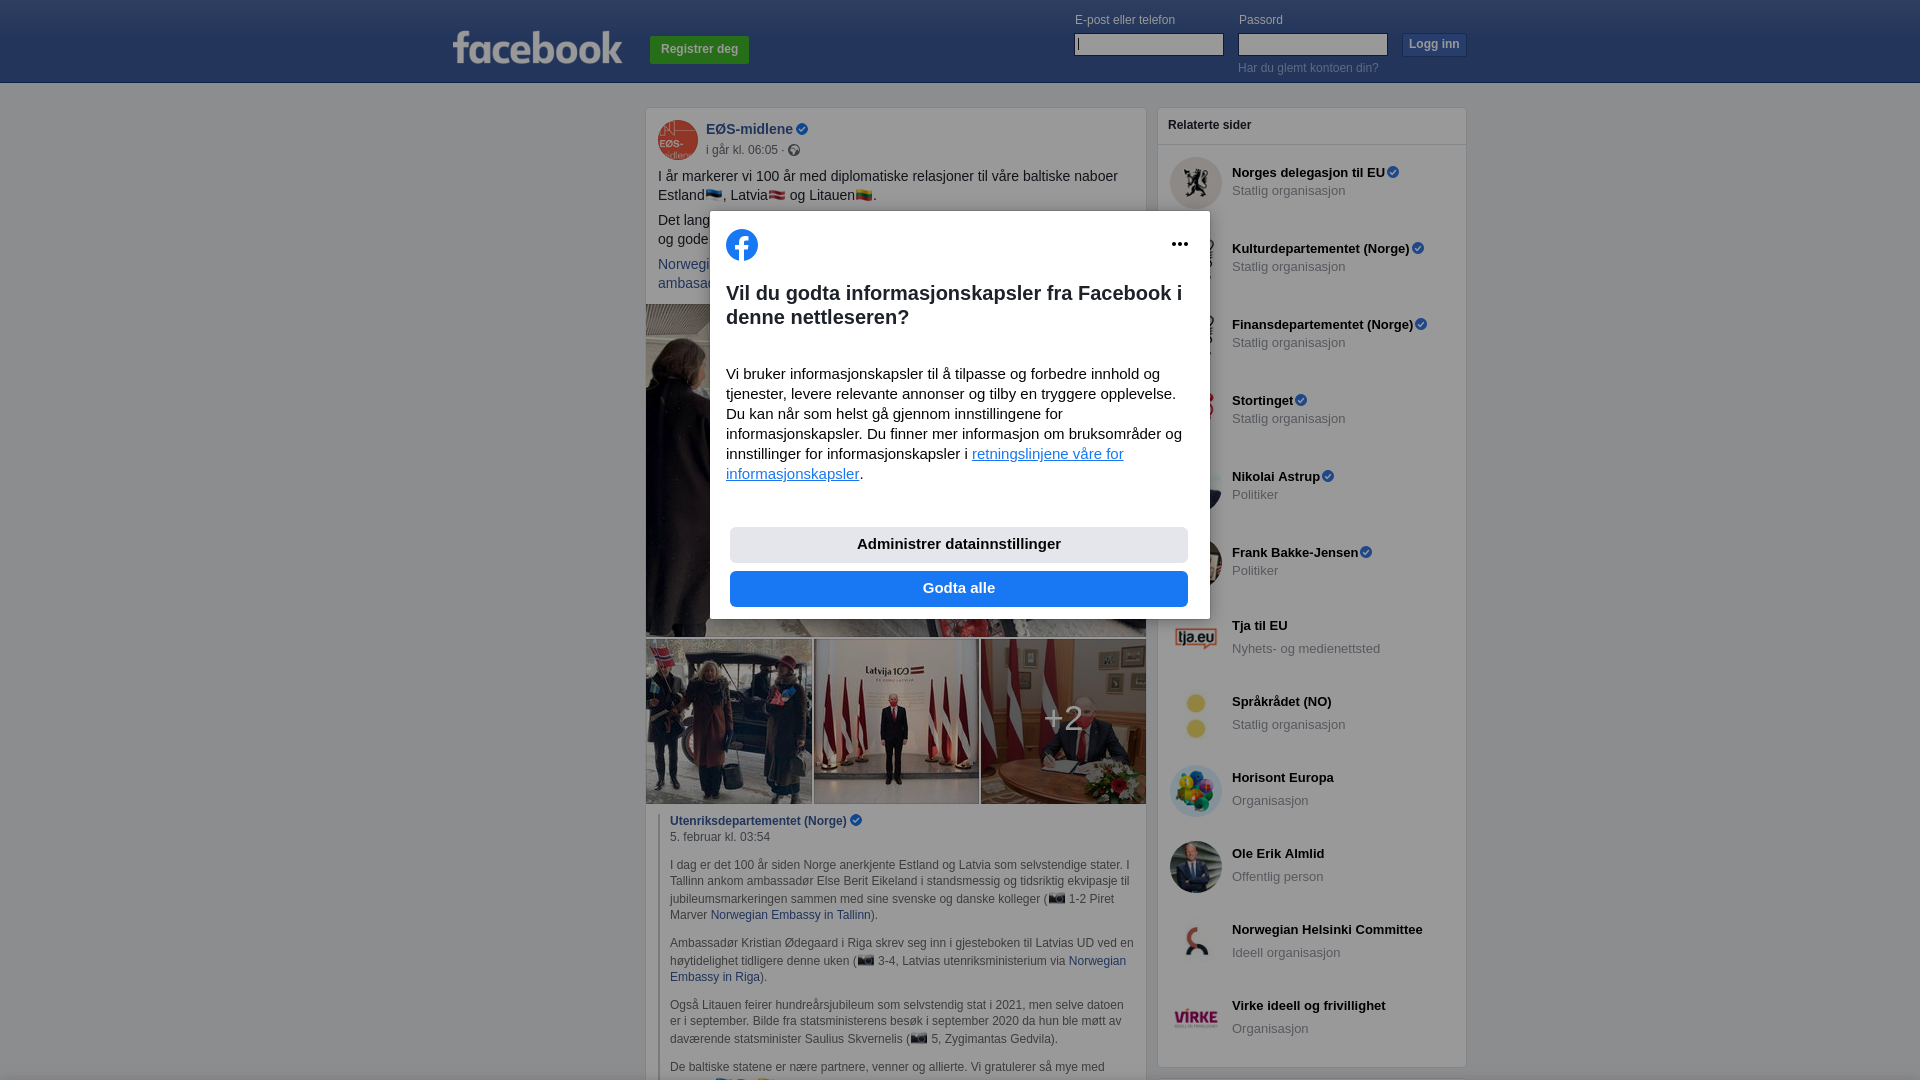The height and width of the screenshot is (1080, 1920).
Task: Open Utenriksdepartementet (Norge) shared post link
Action: (758, 821)
